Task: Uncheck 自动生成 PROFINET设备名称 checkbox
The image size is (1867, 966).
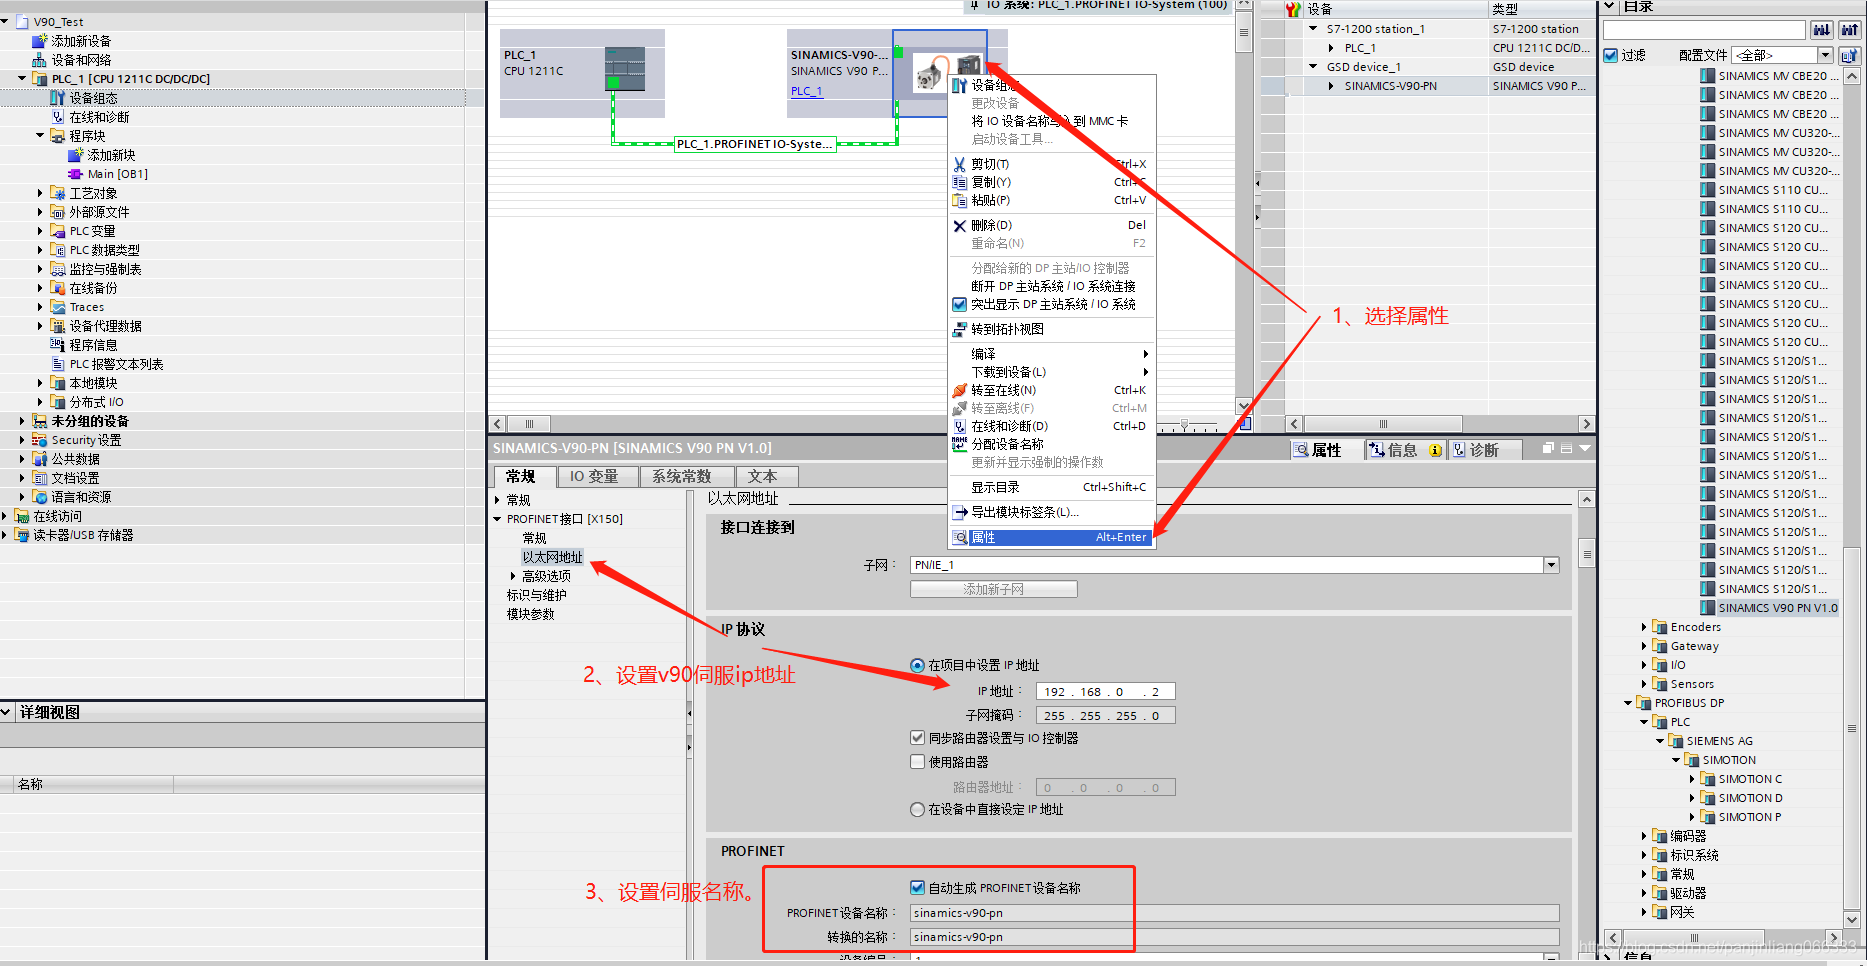Action: pos(917,888)
